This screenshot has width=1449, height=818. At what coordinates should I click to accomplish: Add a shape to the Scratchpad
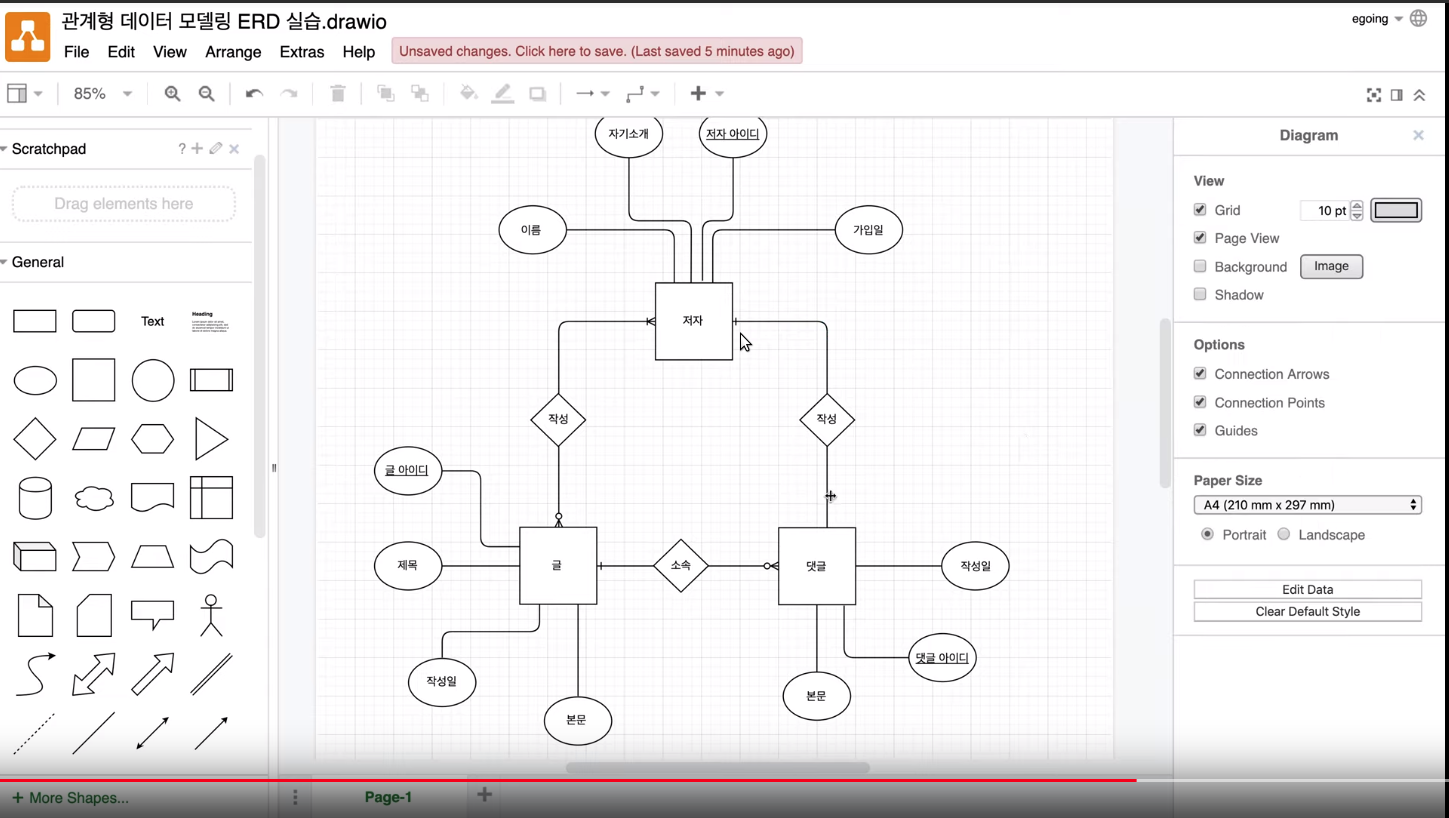click(x=197, y=148)
